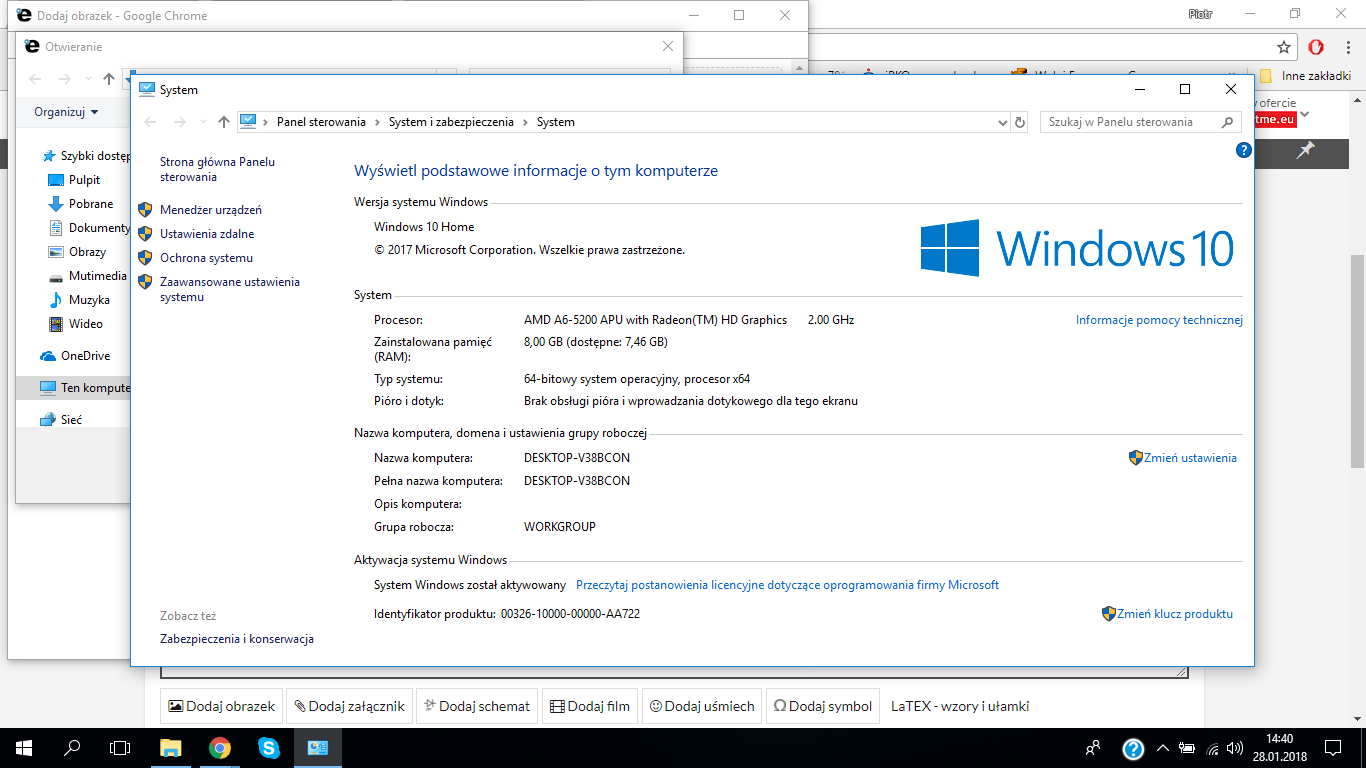Expand the System address bar history dropdown
The image size is (1366, 768).
tap(1003, 122)
